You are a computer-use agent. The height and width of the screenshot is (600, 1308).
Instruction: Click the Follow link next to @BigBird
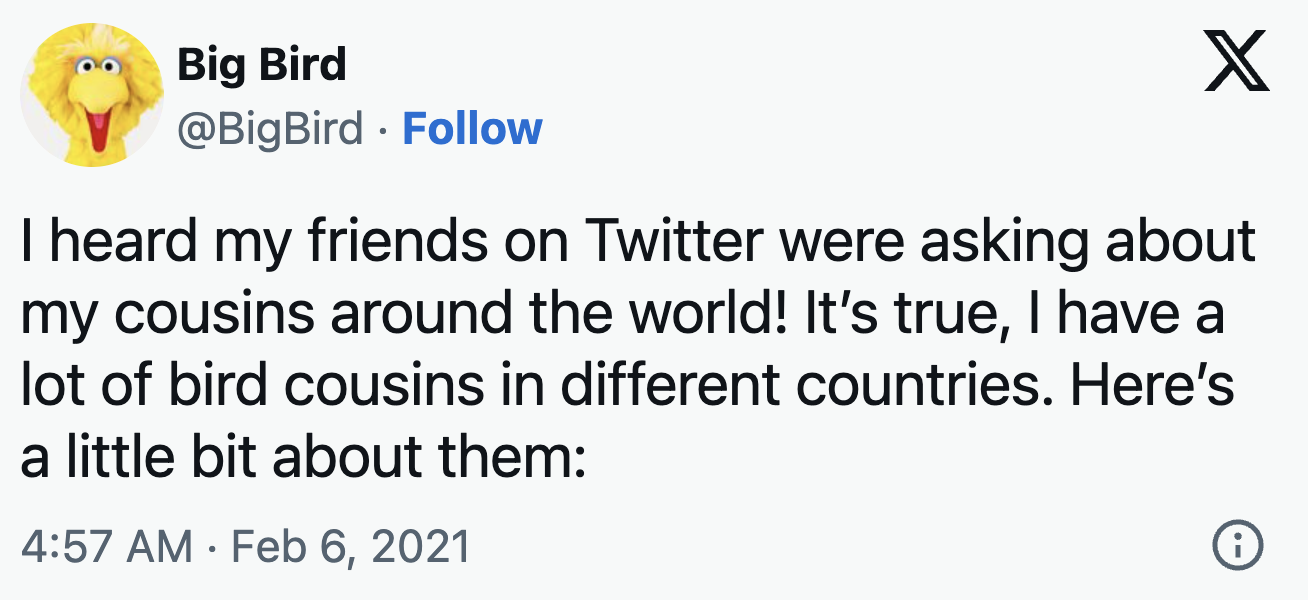[474, 128]
